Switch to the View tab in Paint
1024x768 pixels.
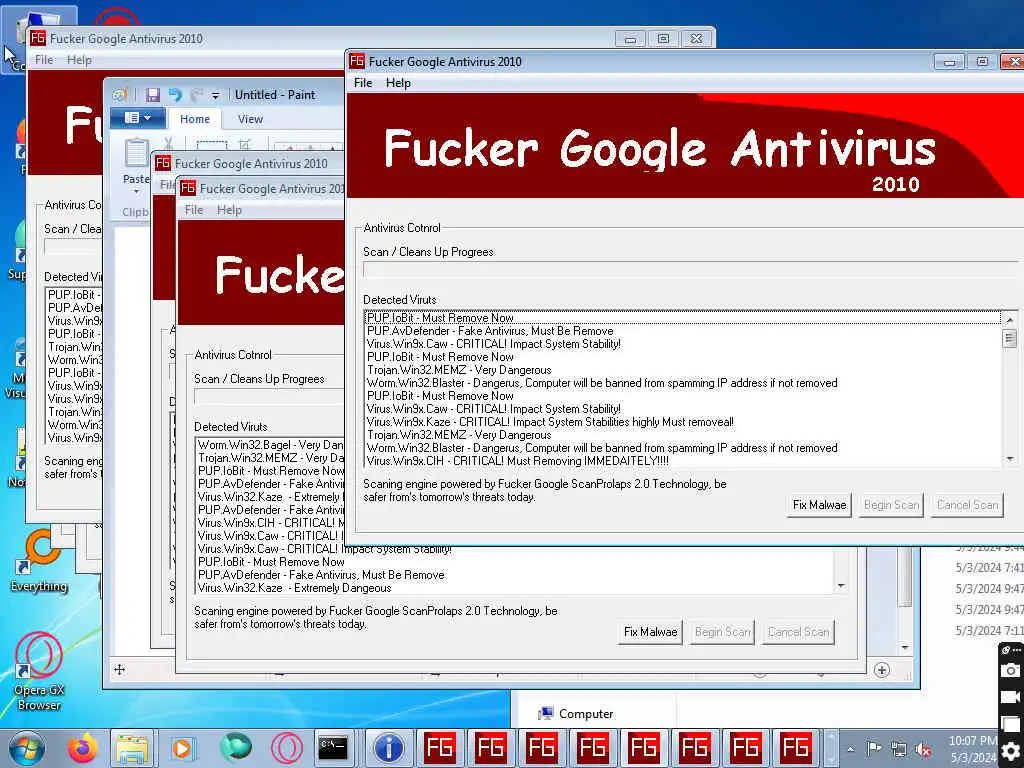[x=250, y=119]
